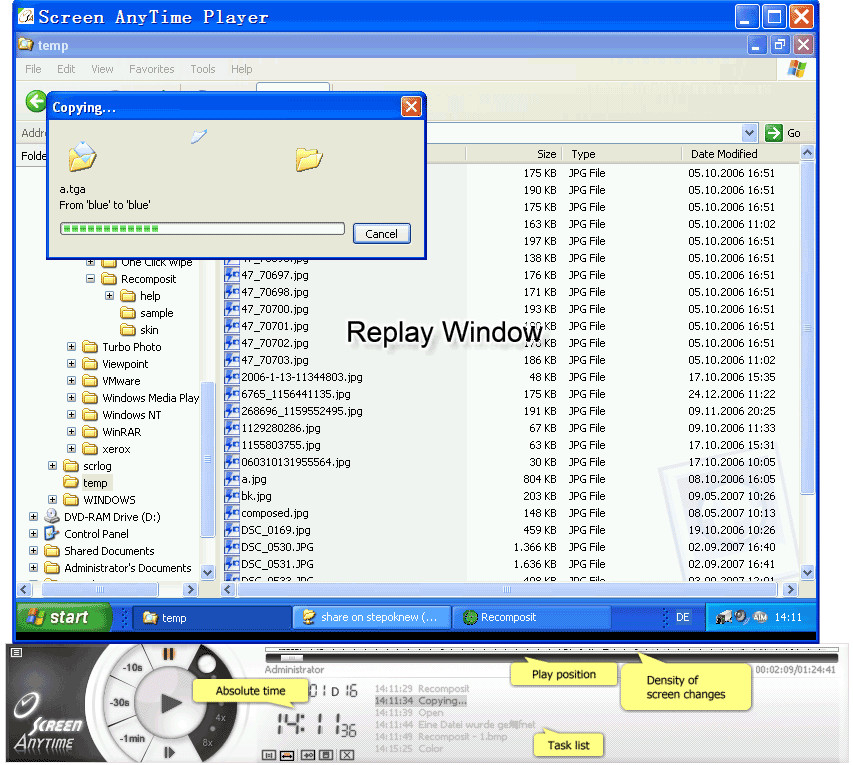Click the network computers icon in the system tray
This screenshot has height=765, width=853.
coord(724,617)
